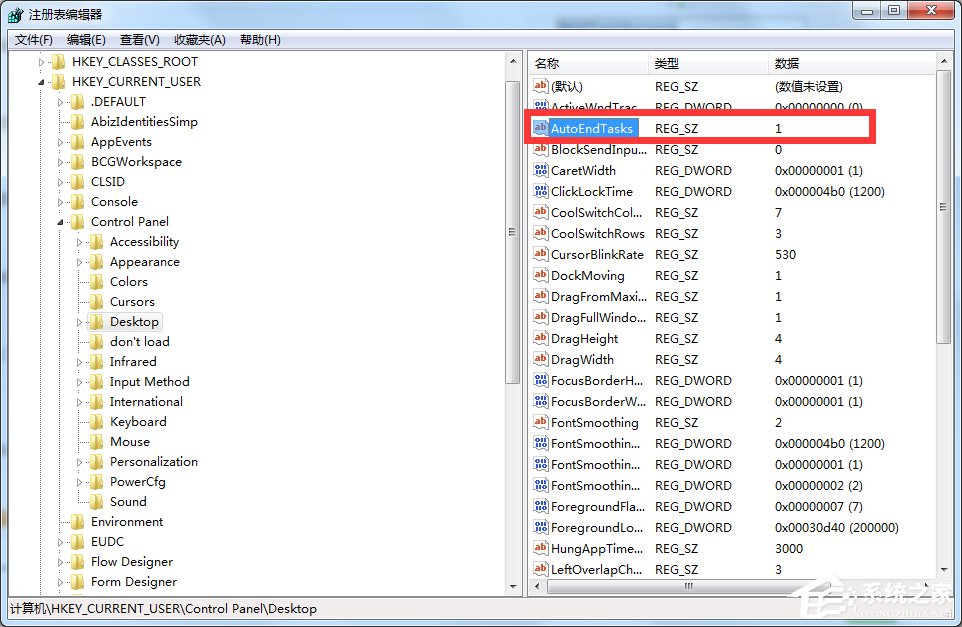Click the AutoEndTasks string value icon
This screenshot has width=962, height=627.
(541, 128)
